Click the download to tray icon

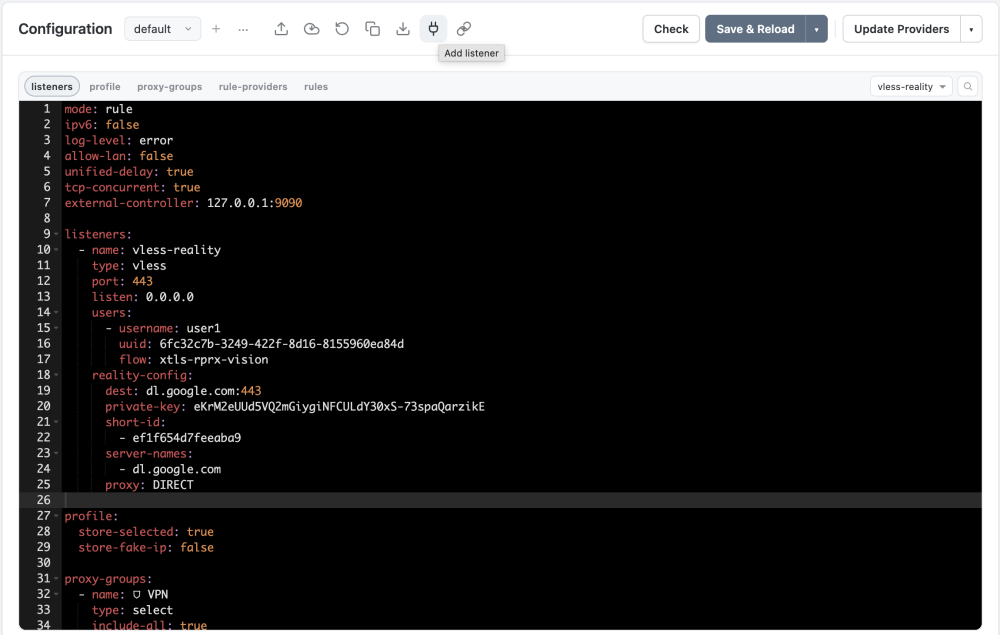[403, 29]
